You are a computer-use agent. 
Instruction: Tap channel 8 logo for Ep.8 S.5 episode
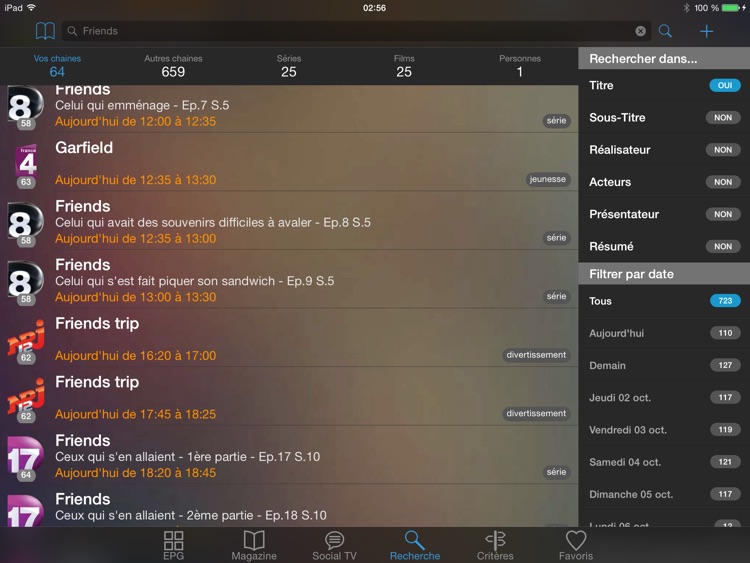coord(25,224)
